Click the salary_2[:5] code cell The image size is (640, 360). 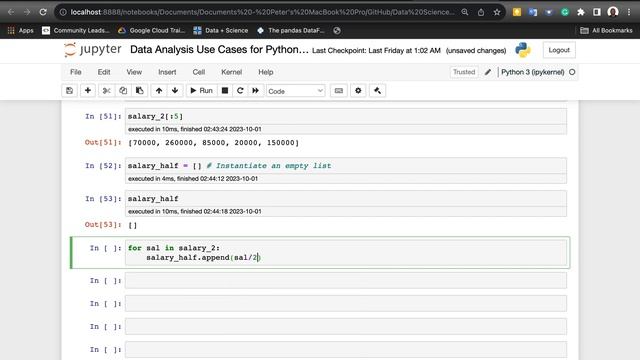tap(346, 116)
